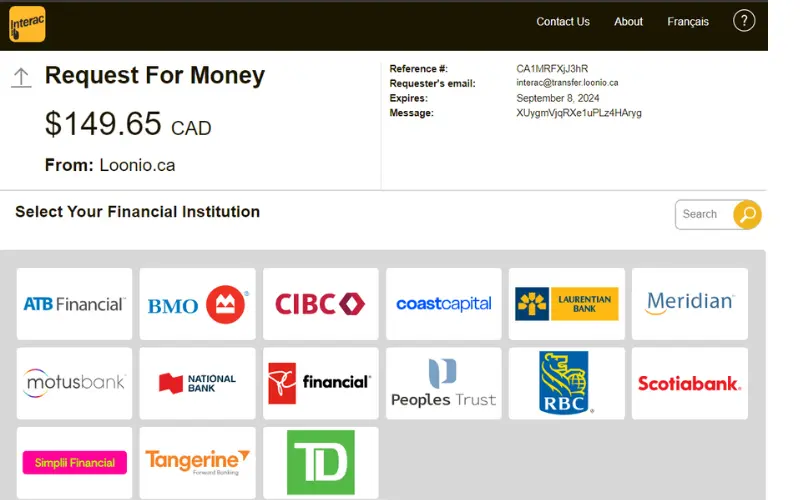Screen dimensions: 800x500
Task: Select the motusbank tile
Action: click(74, 384)
